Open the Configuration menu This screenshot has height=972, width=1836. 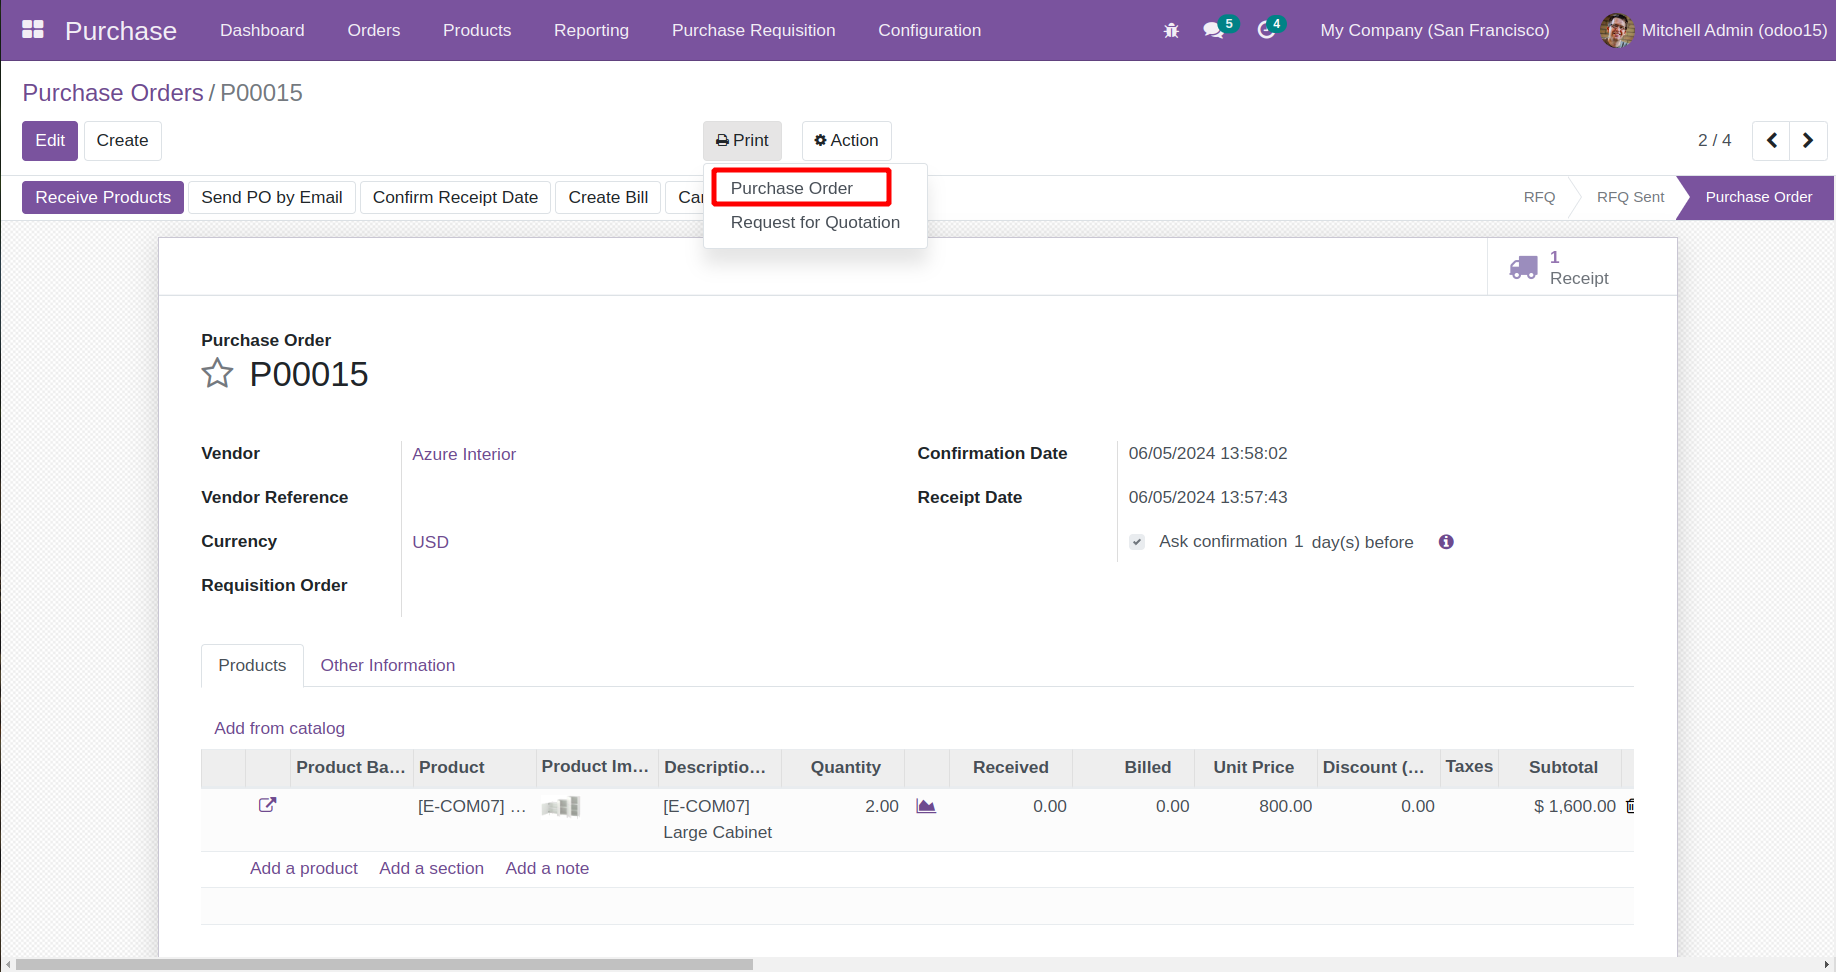[929, 31]
